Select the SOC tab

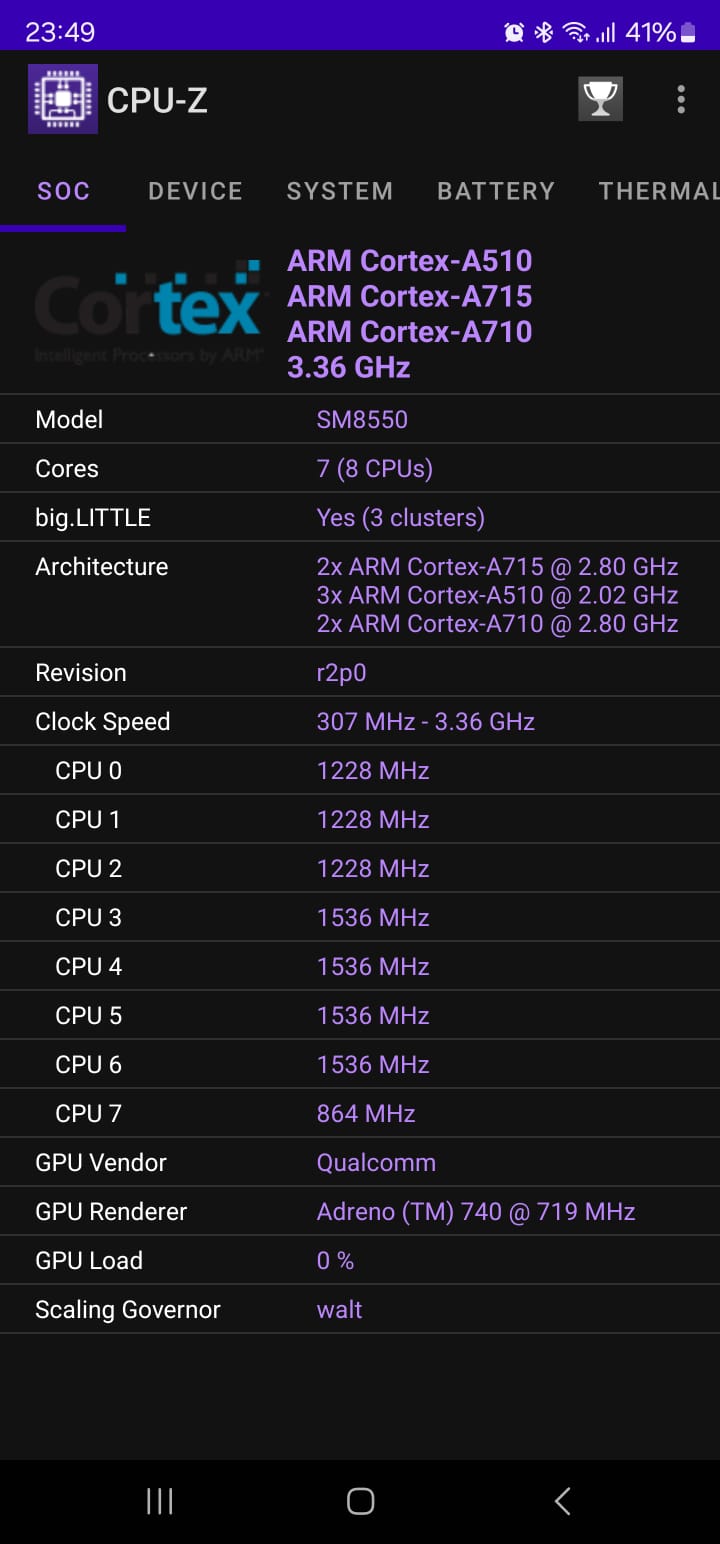(63, 191)
